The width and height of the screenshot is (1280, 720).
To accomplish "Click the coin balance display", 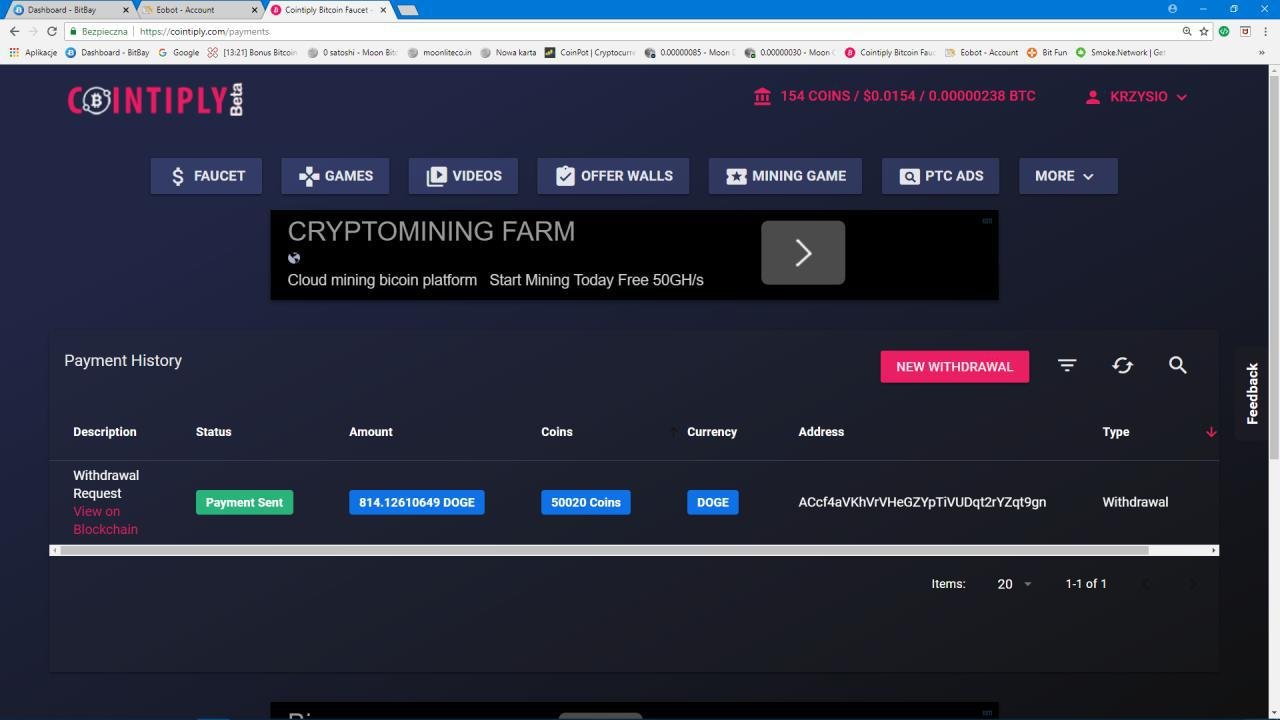I will 908,96.
